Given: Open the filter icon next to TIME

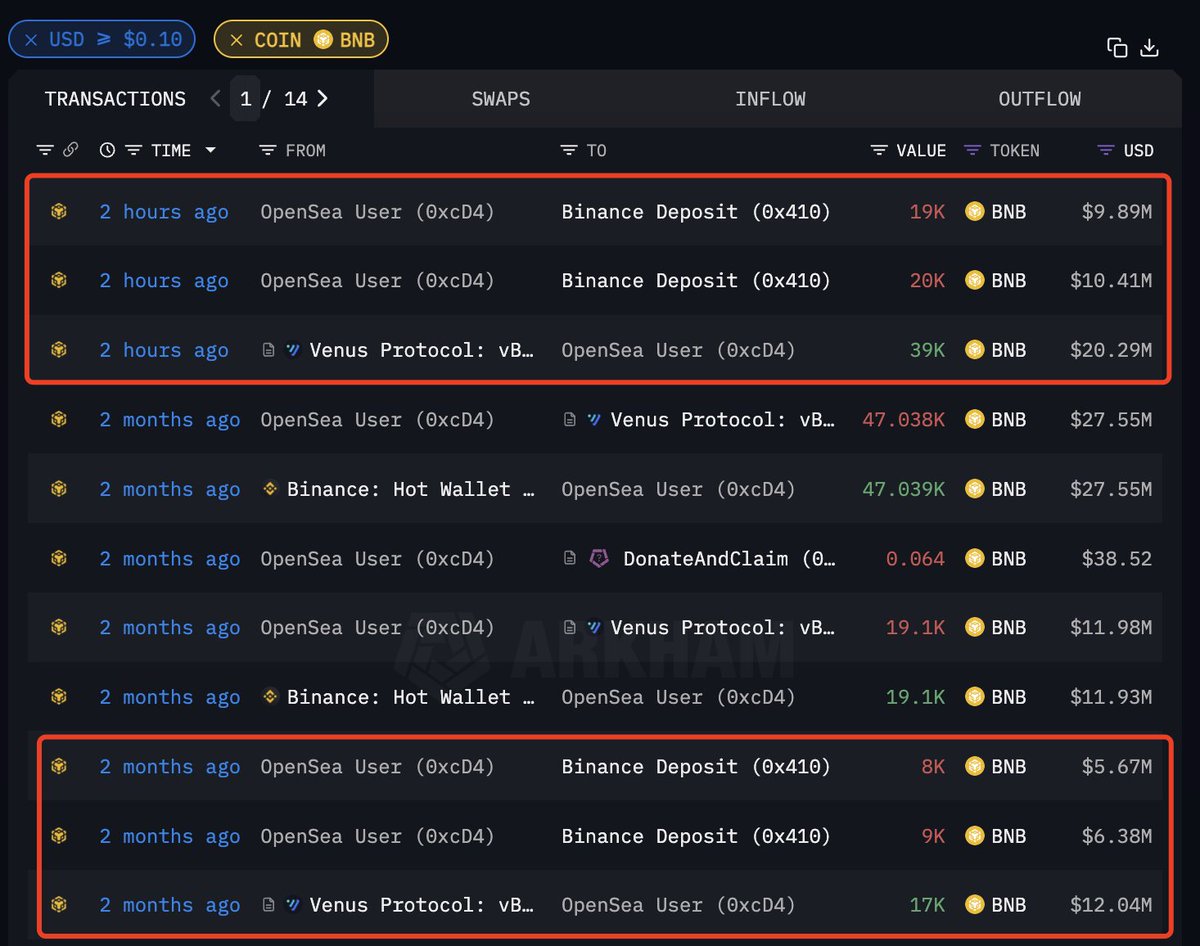Looking at the screenshot, I should (134, 150).
